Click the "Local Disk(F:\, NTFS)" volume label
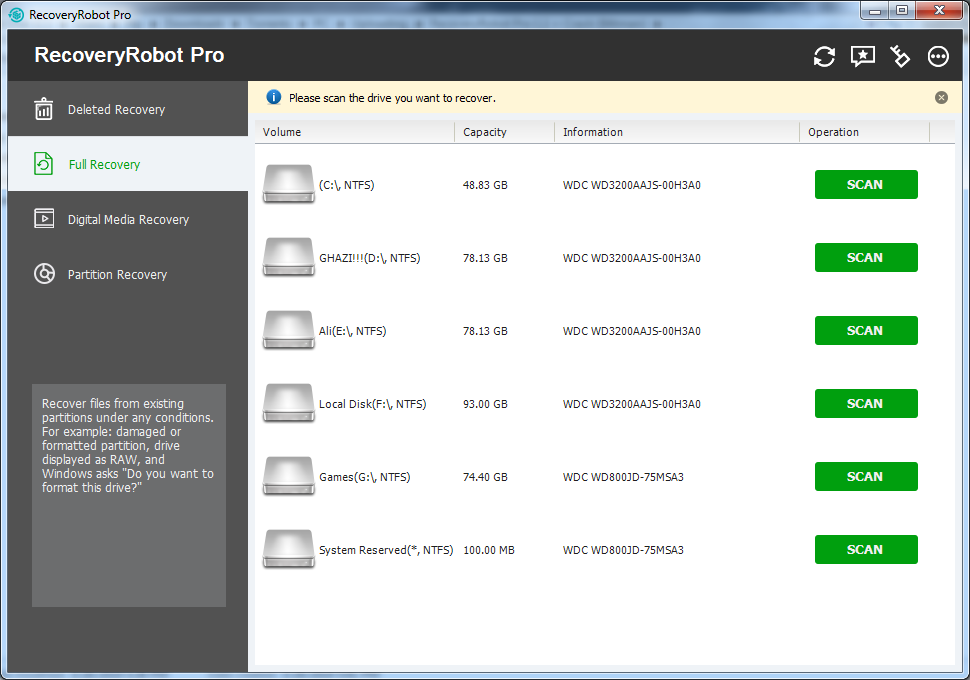Screen dimensions: 970x680 [x=372, y=404]
